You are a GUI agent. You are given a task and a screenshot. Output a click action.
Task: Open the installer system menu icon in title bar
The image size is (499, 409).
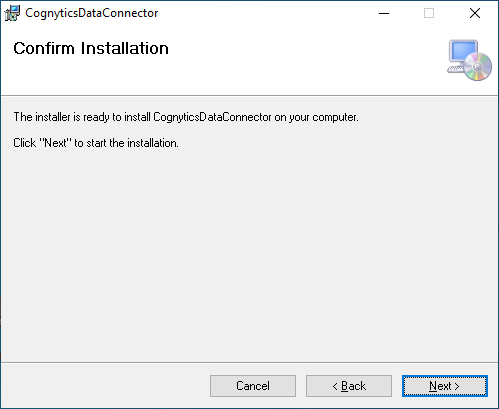pos(12,13)
